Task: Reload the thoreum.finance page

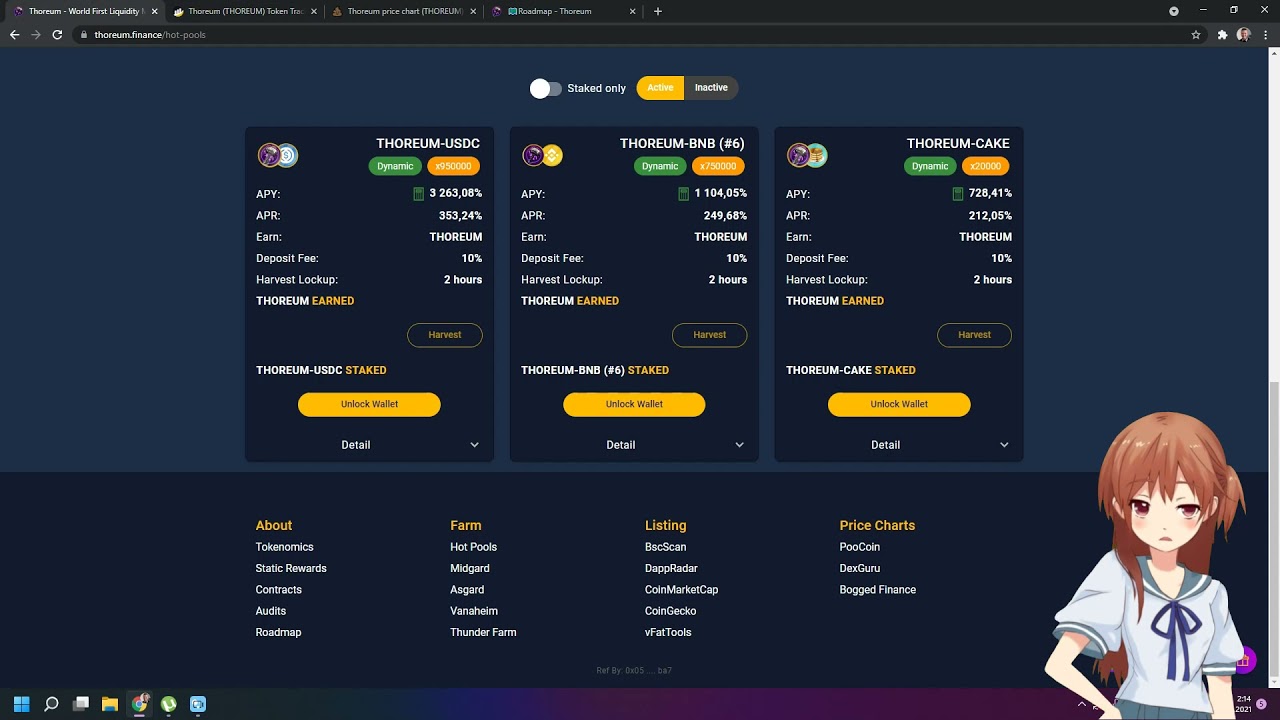Action: pos(57,34)
